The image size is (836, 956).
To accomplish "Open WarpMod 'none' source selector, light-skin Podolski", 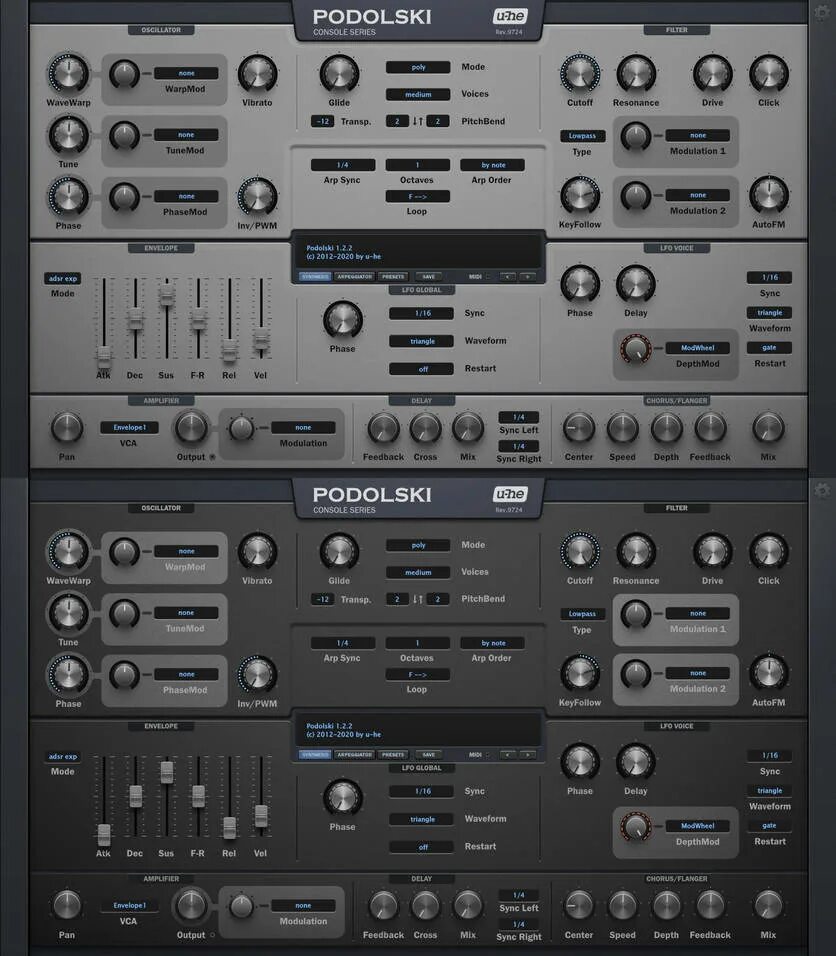I will 186,73.
